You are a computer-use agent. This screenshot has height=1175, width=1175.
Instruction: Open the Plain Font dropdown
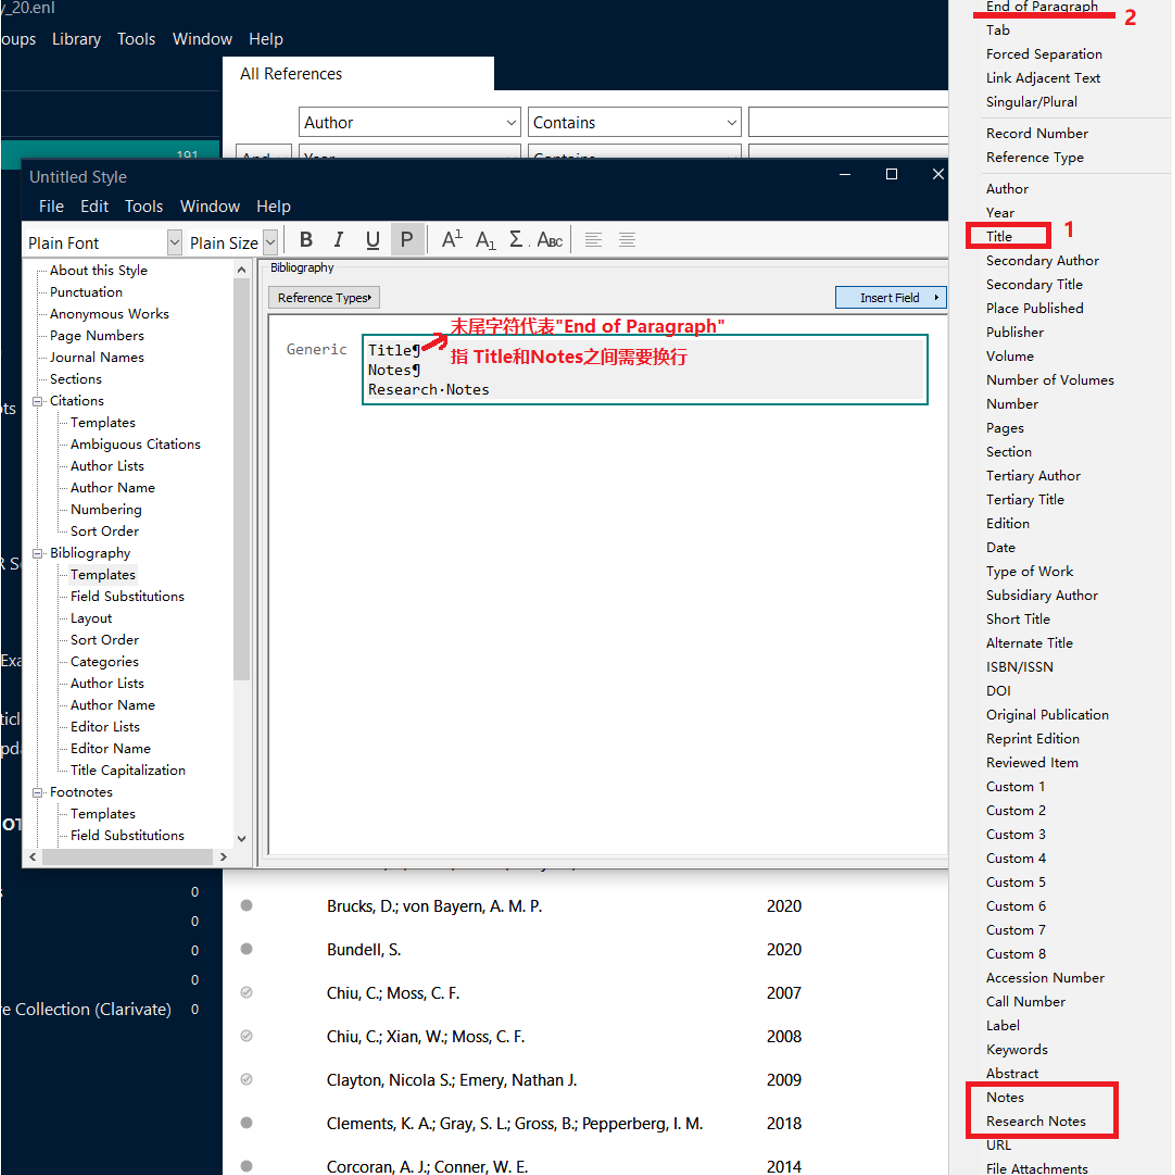coord(175,242)
